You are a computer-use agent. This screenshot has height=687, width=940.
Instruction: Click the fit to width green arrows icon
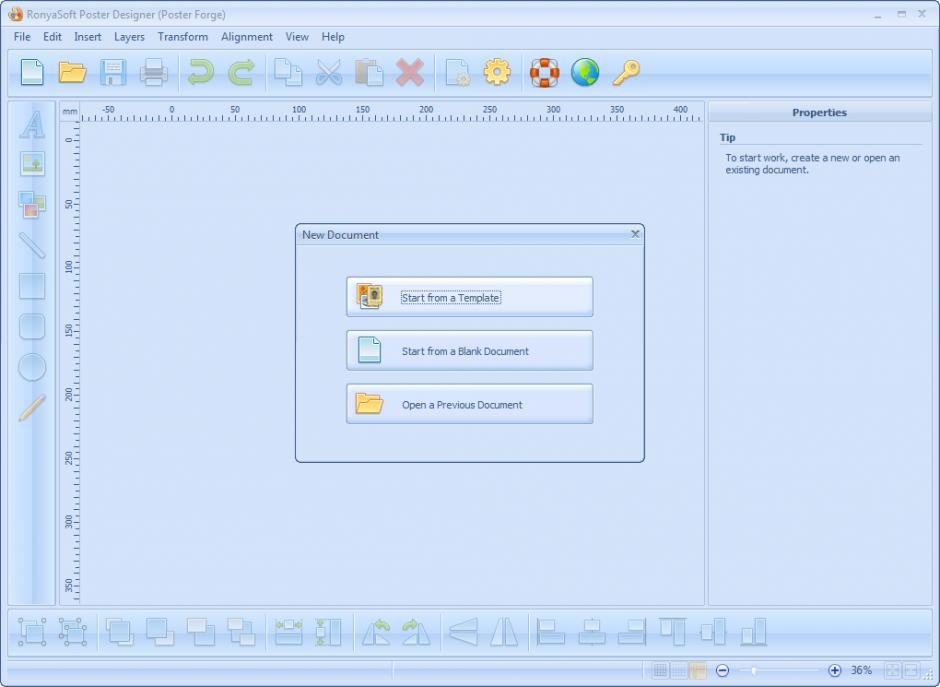point(288,632)
